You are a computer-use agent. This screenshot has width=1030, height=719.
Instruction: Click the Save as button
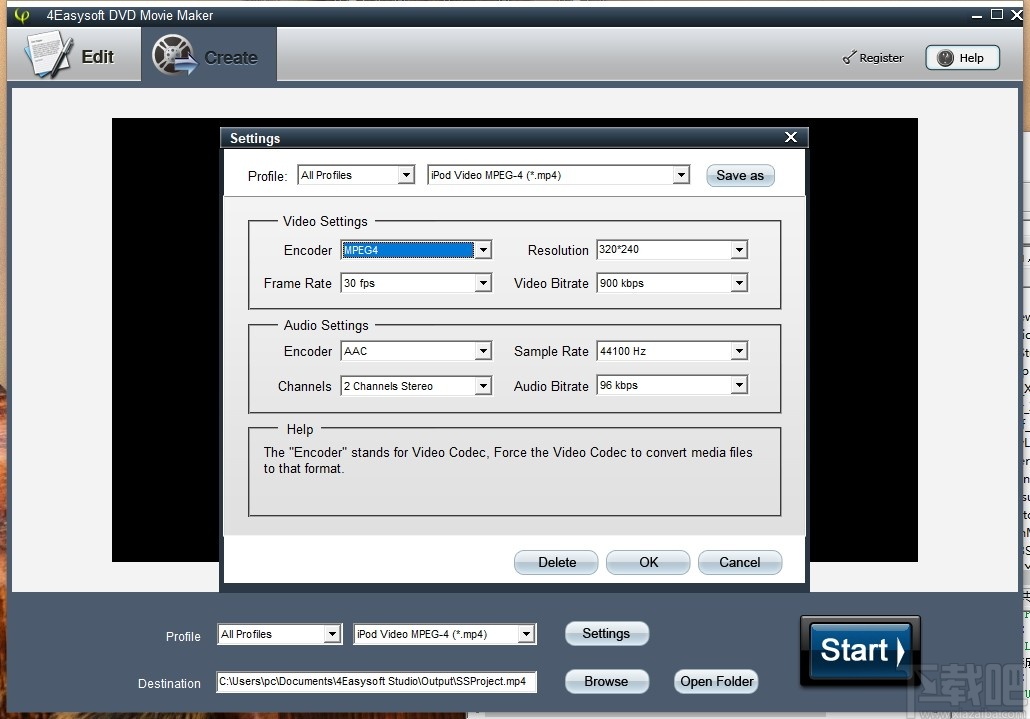point(740,175)
